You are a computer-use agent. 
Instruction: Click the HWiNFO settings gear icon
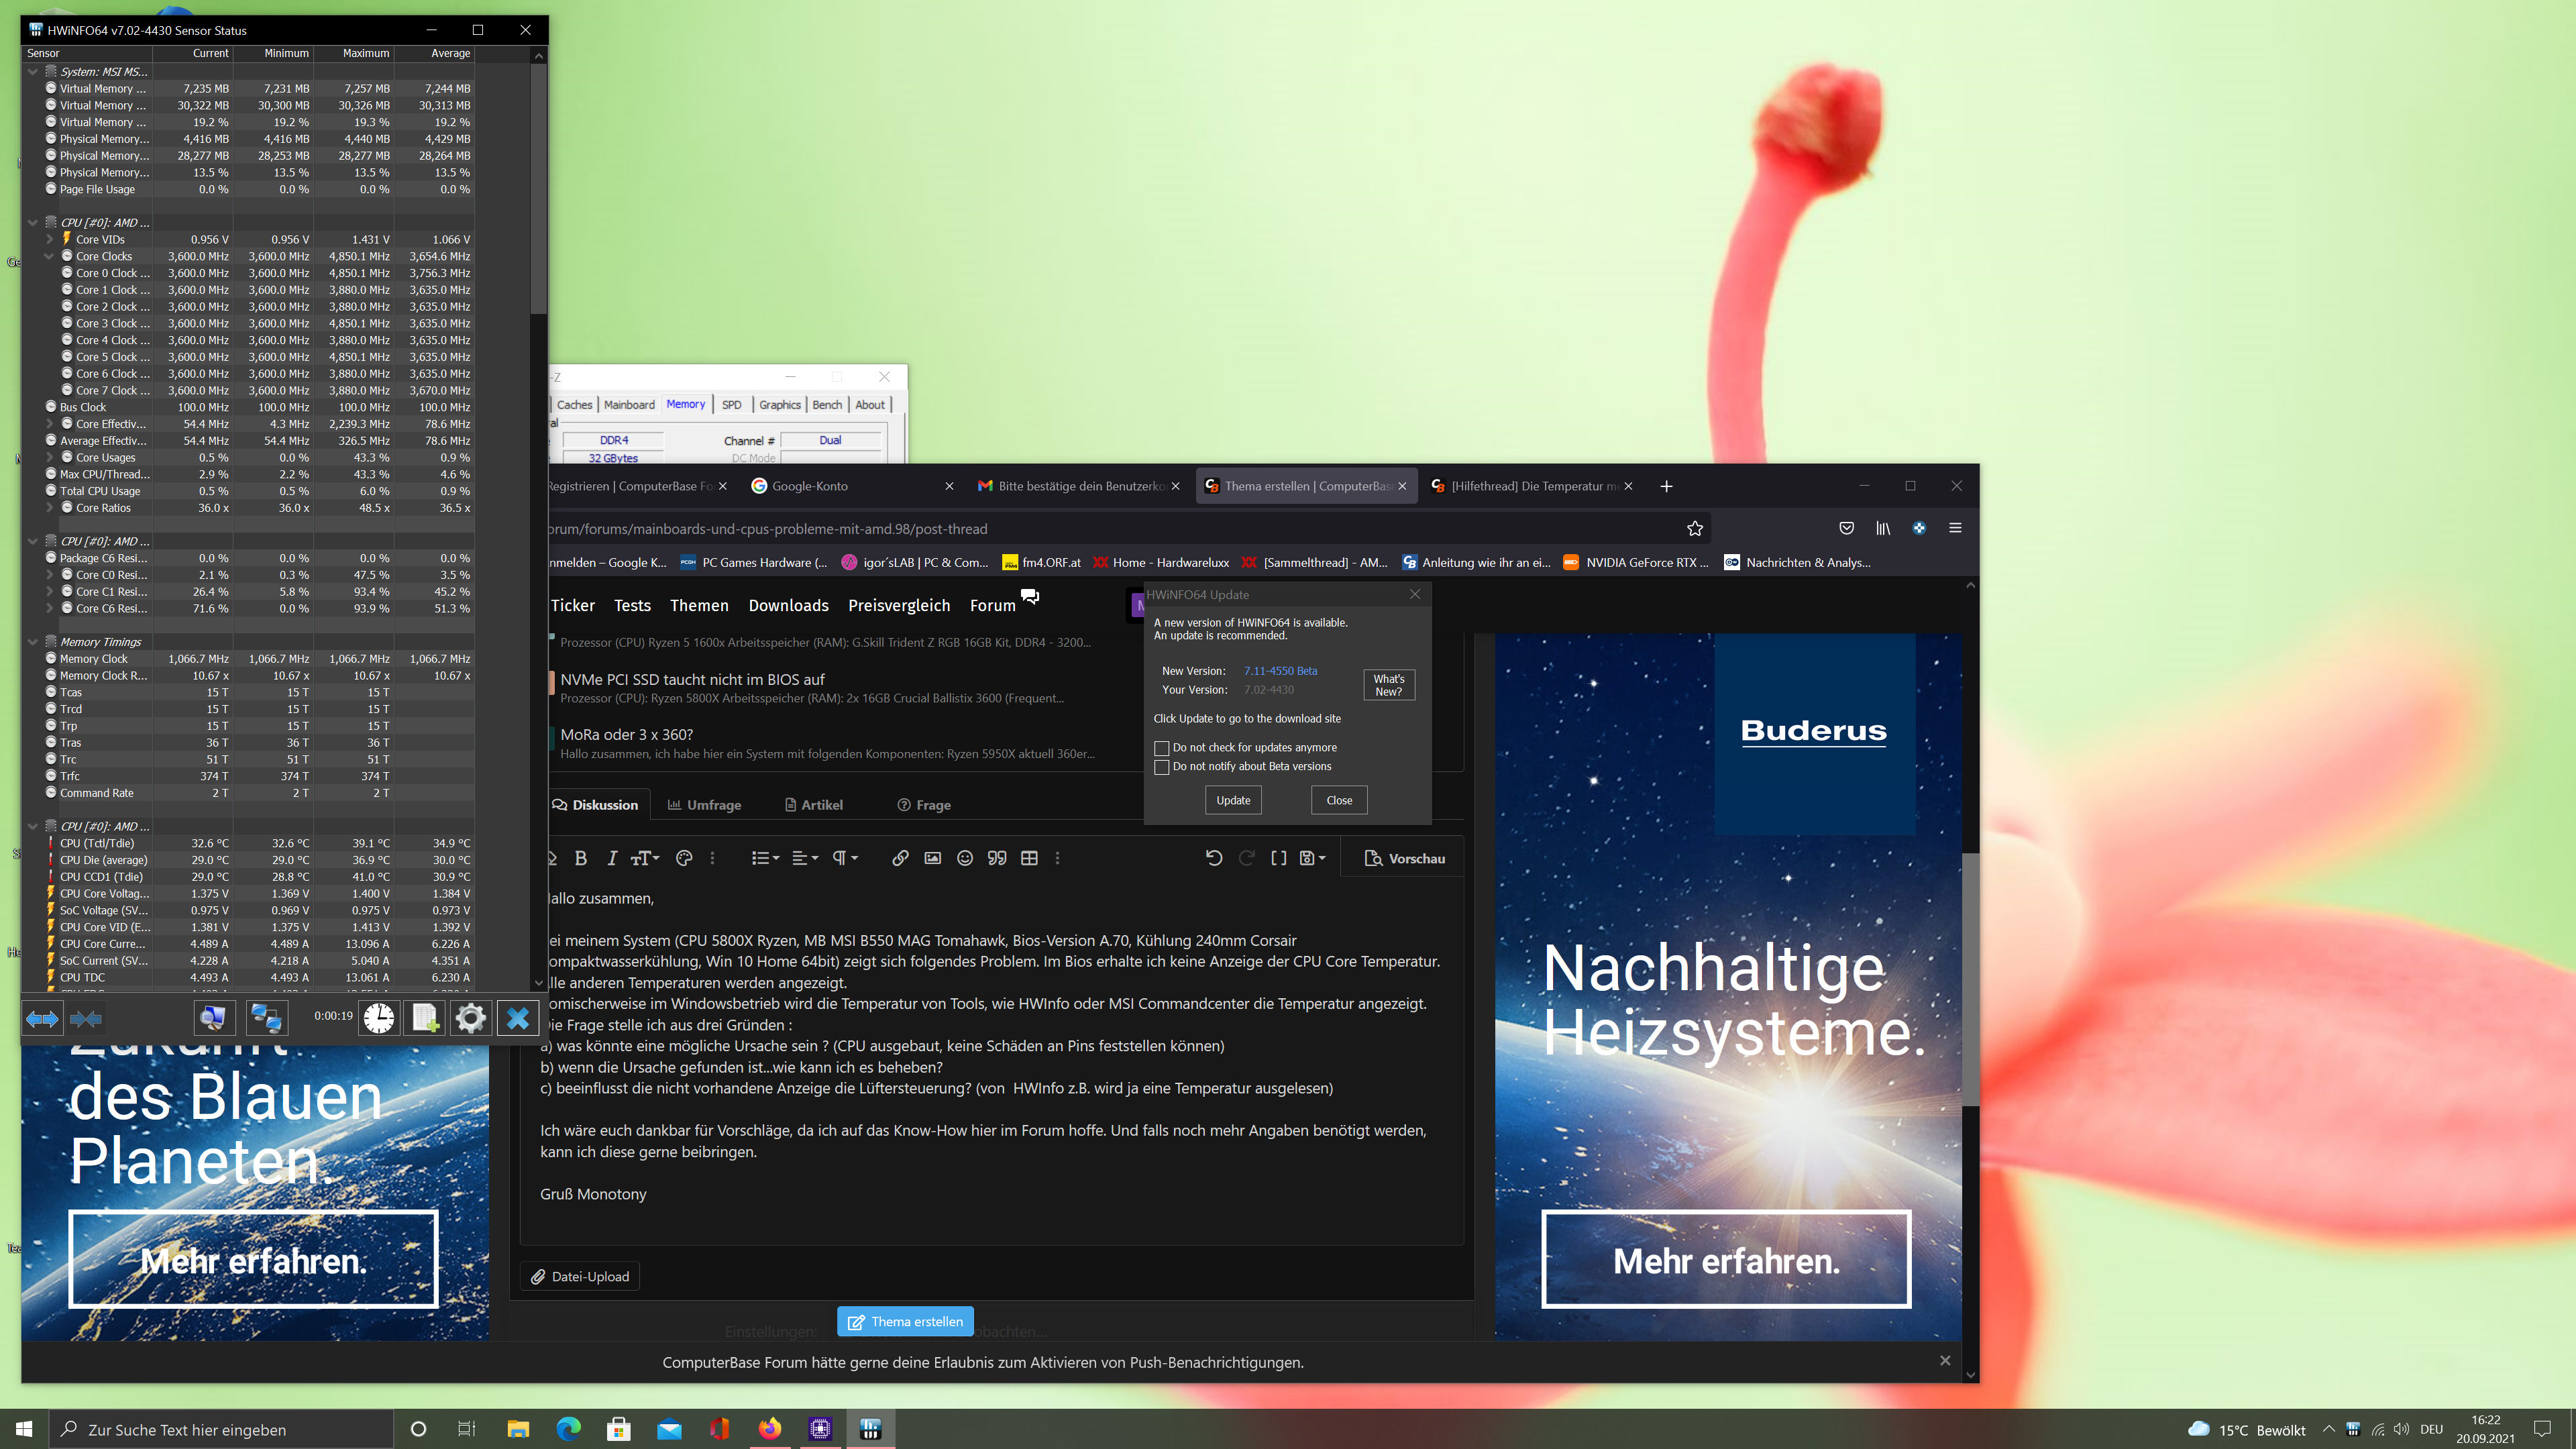click(x=470, y=1018)
